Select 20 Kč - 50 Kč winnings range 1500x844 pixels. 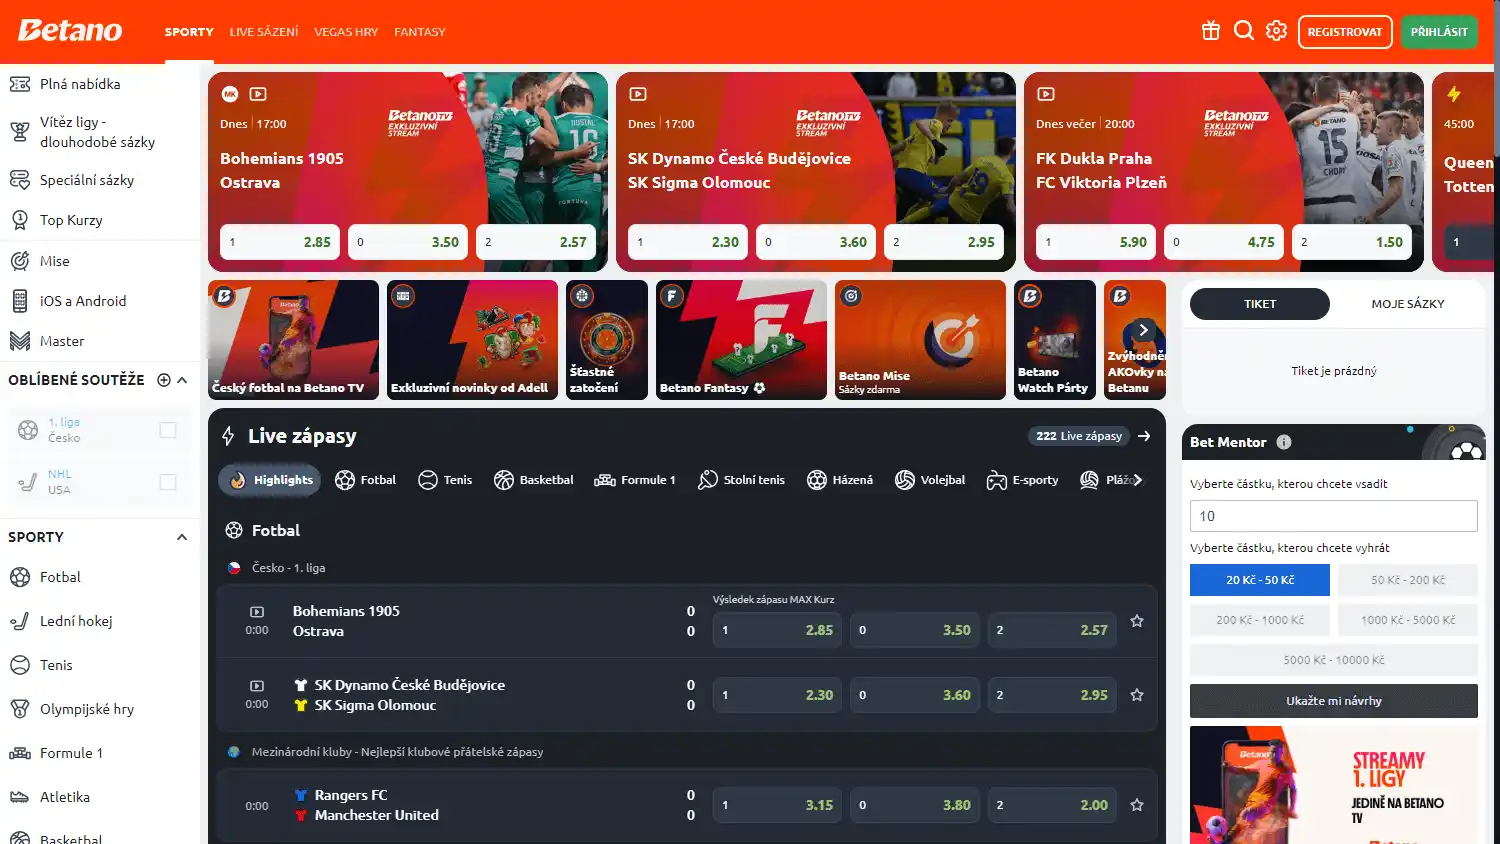[1260, 580]
